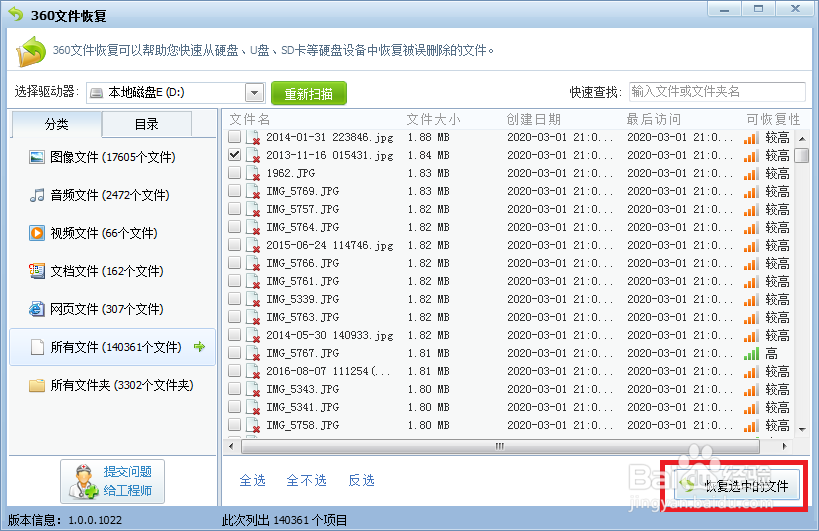Switch to the 分类 tab
This screenshot has width=819, height=531.
point(56,124)
